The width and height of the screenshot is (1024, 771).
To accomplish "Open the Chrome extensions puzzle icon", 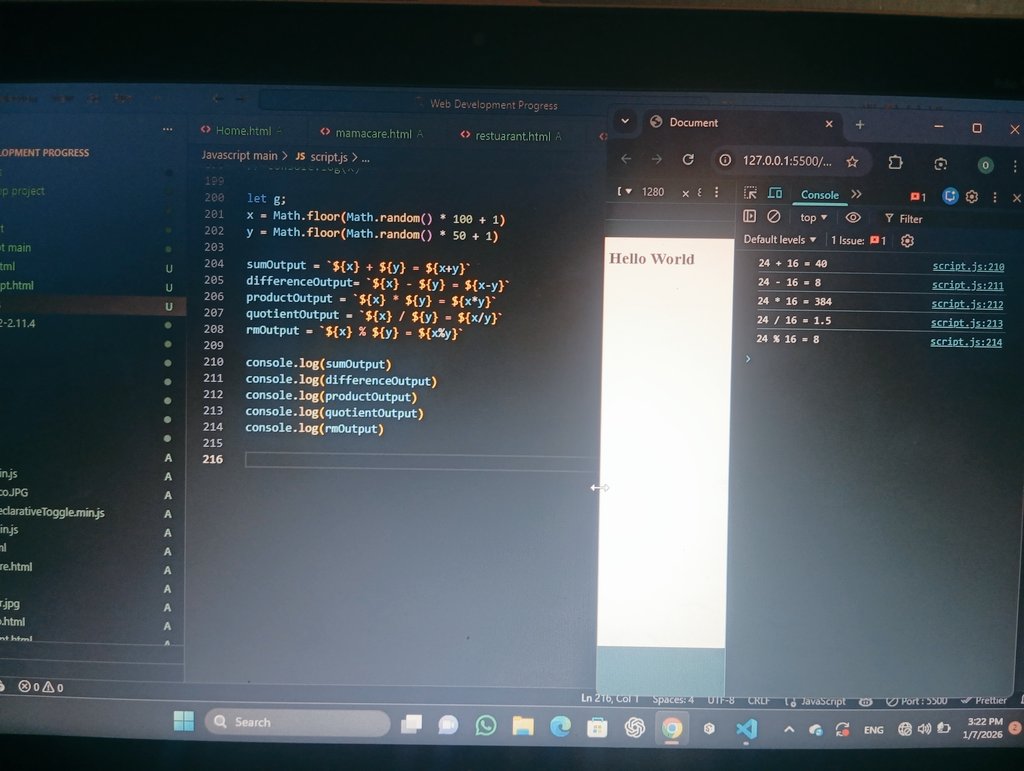I will [x=895, y=162].
